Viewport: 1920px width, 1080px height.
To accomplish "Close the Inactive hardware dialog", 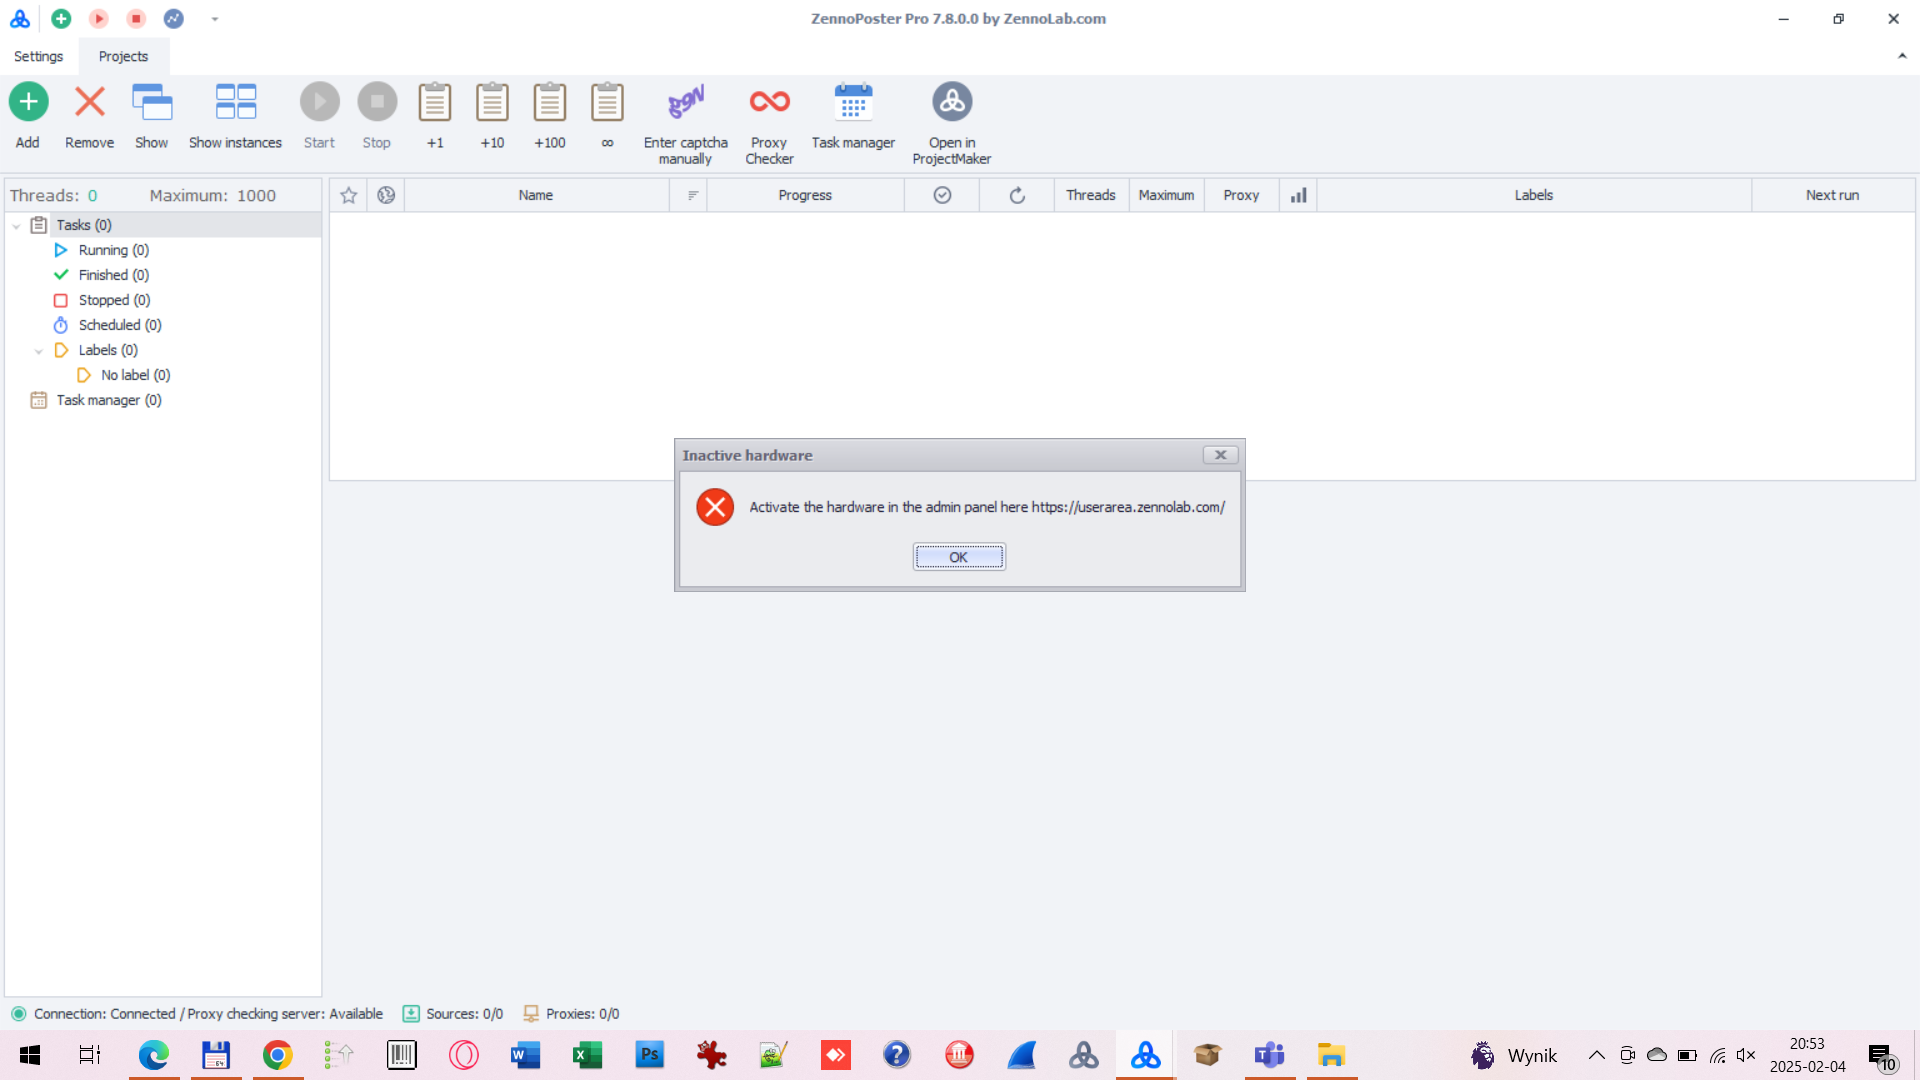I will pyautogui.click(x=1220, y=455).
